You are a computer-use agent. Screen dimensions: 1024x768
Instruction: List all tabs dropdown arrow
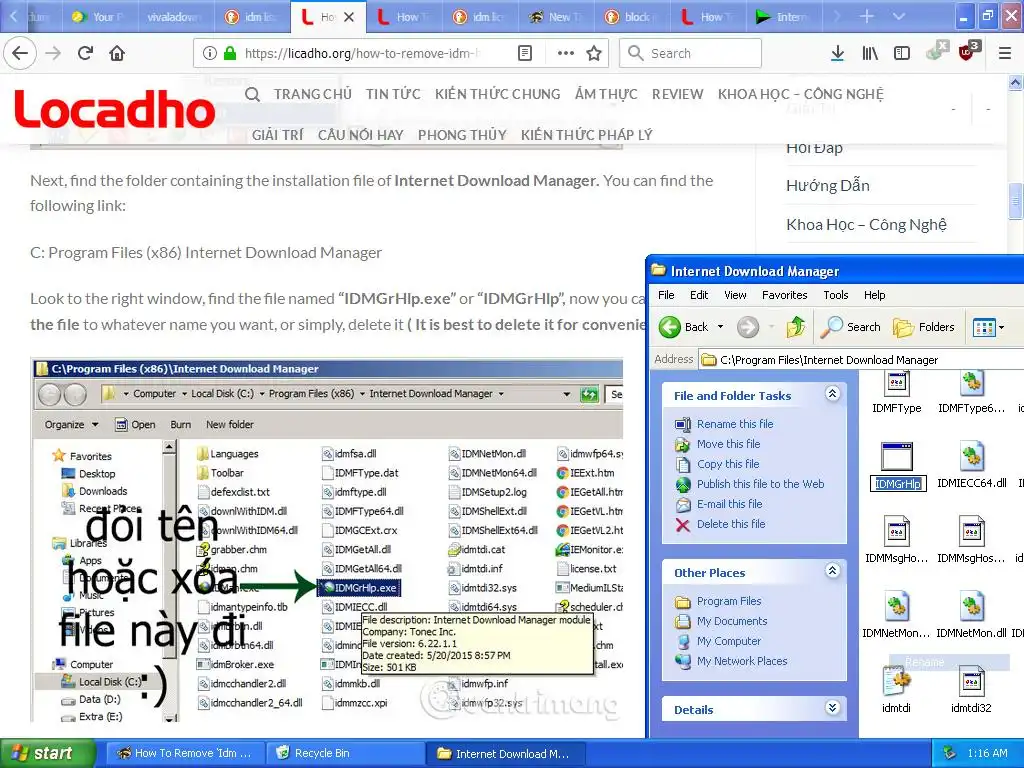coord(899,16)
